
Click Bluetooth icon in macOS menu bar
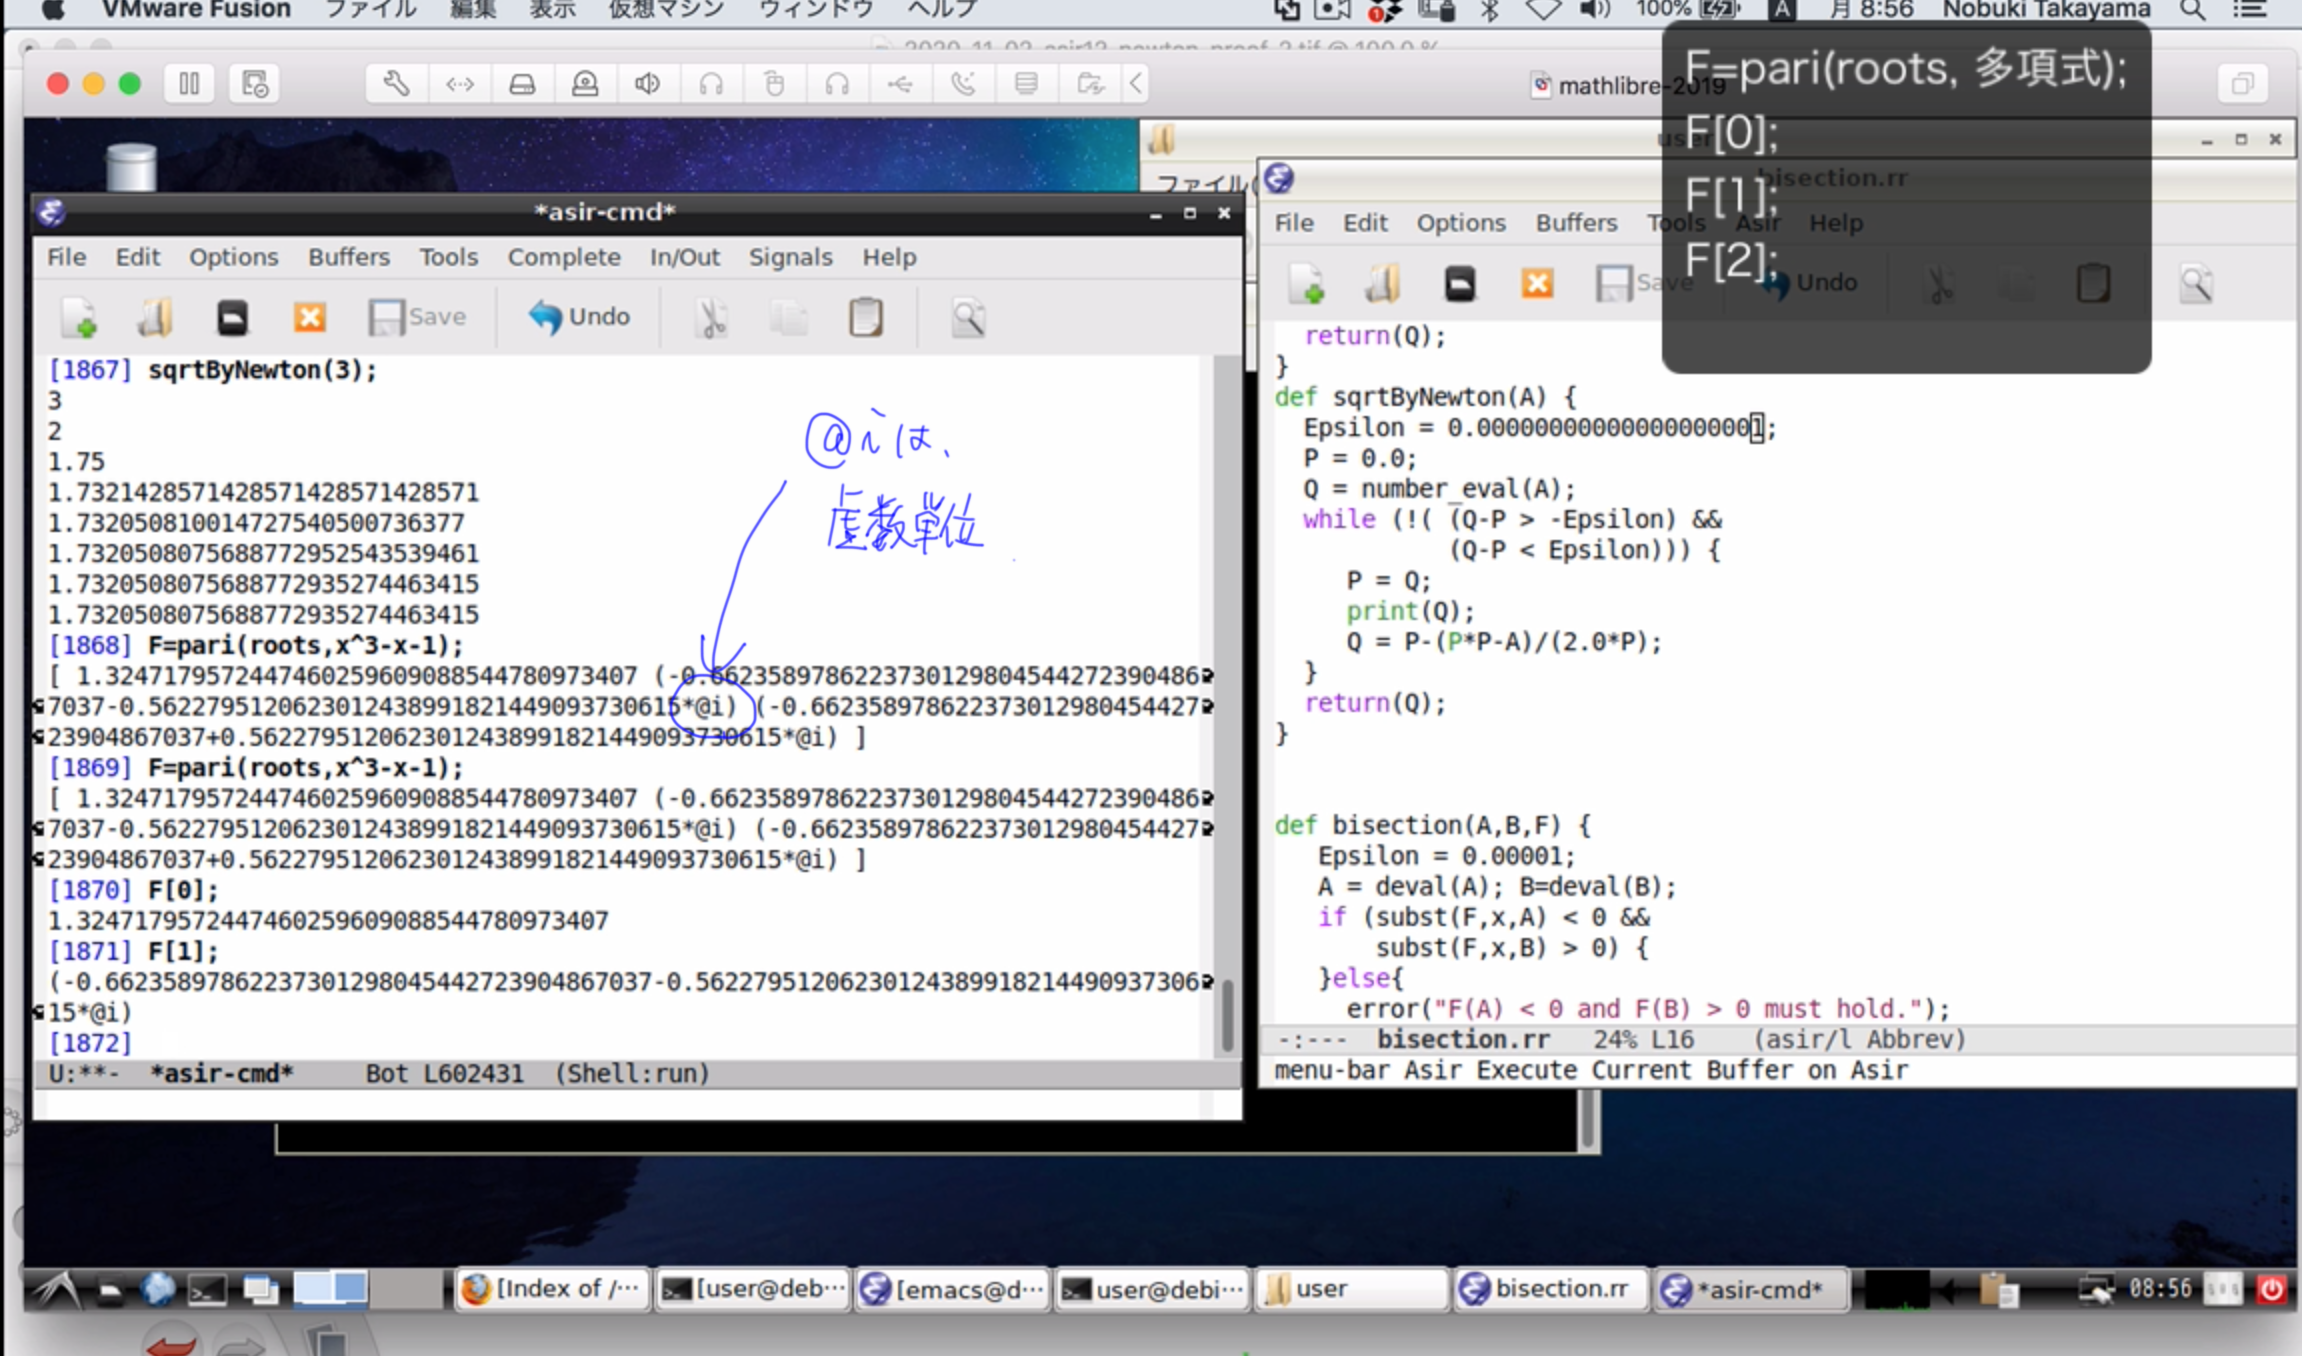pyautogui.click(x=1489, y=10)
